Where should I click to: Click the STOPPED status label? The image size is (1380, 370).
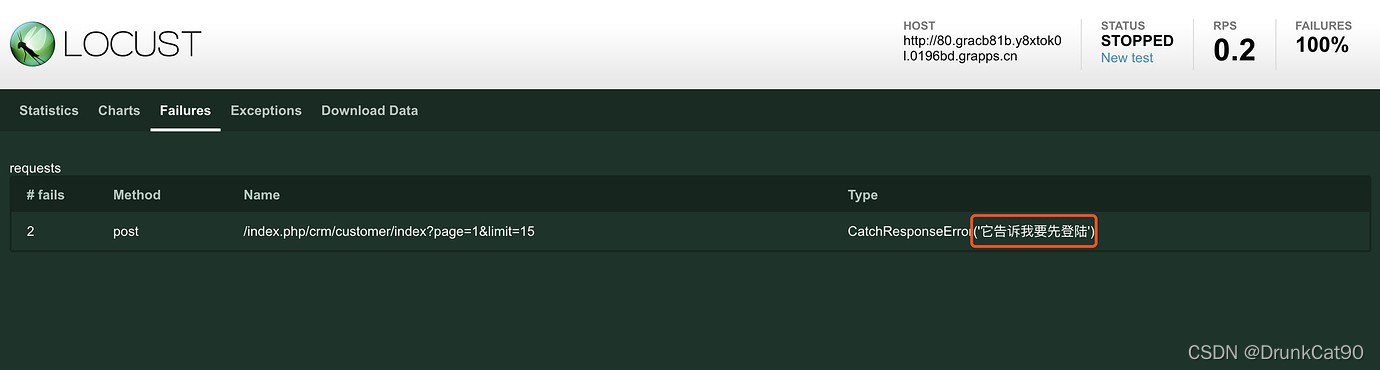click(1137, 41)
